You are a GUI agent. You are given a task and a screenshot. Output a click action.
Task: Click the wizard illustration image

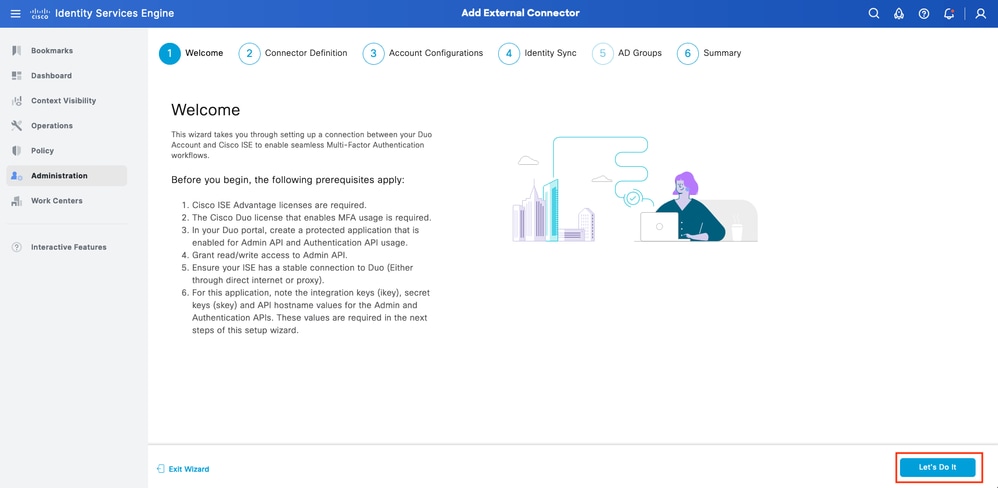[635, 189]
